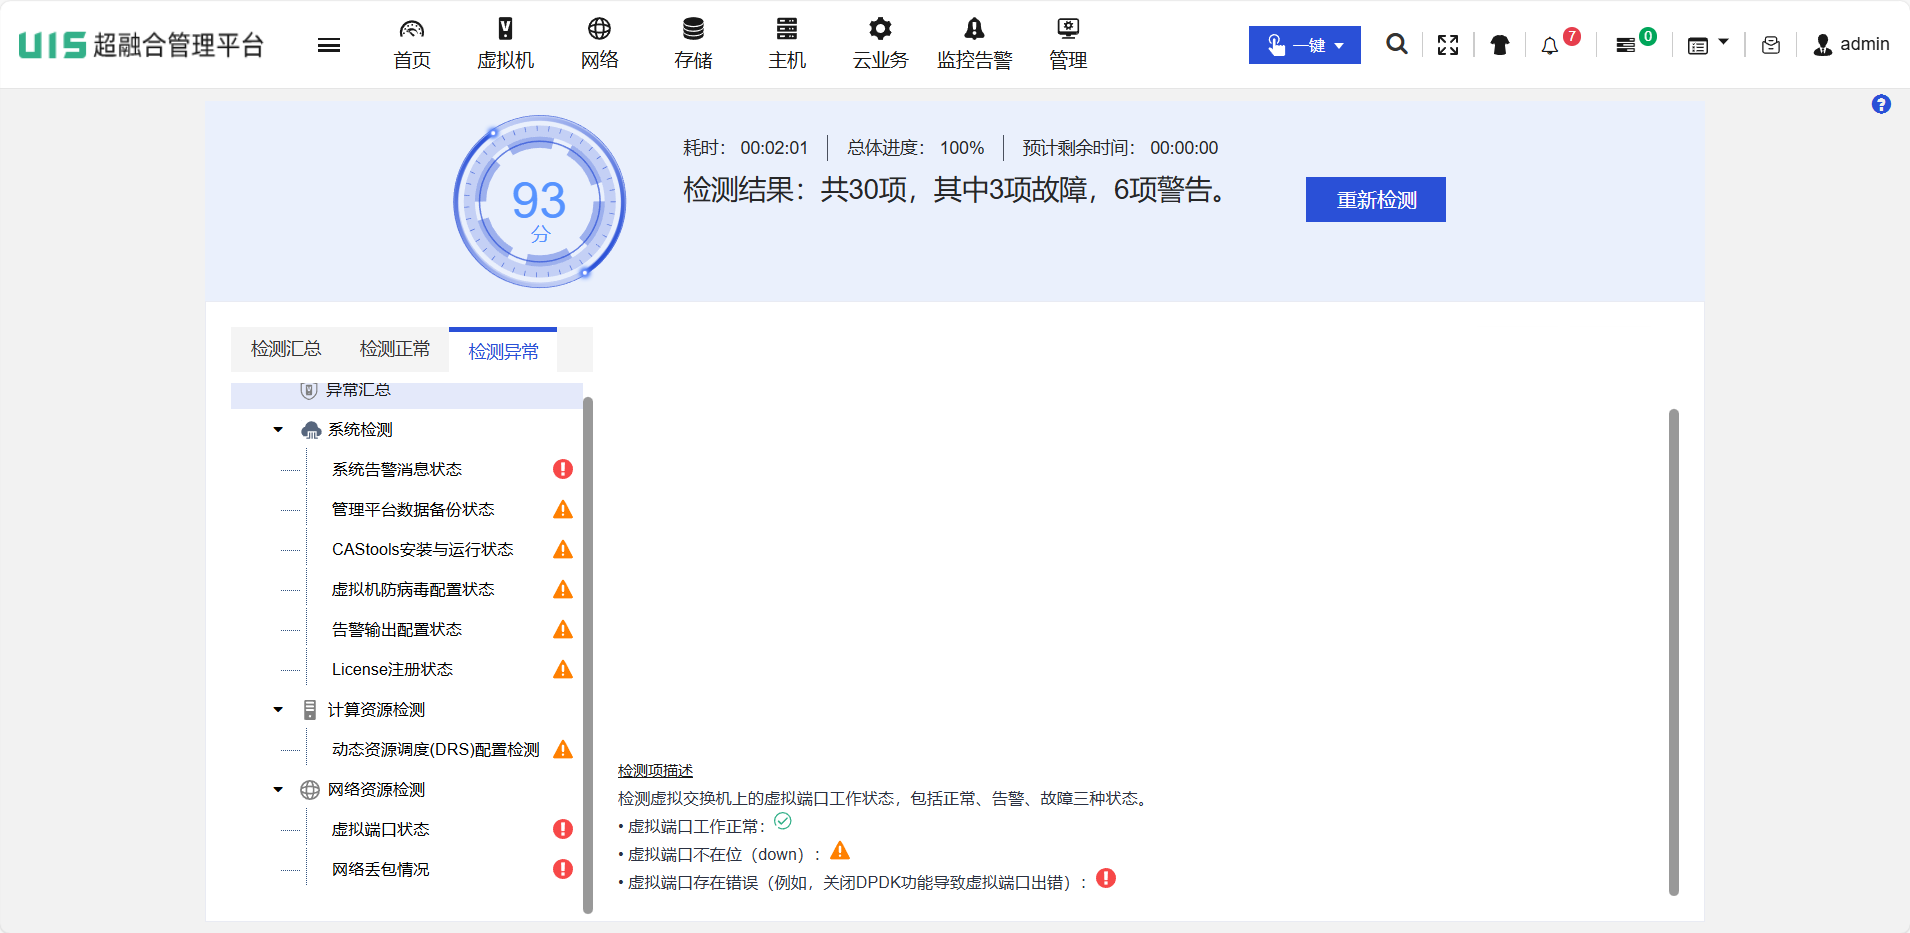Switch to the 检测汇总 tab
The height and width of the screenshot is (933, 1910).
[286, 349]
